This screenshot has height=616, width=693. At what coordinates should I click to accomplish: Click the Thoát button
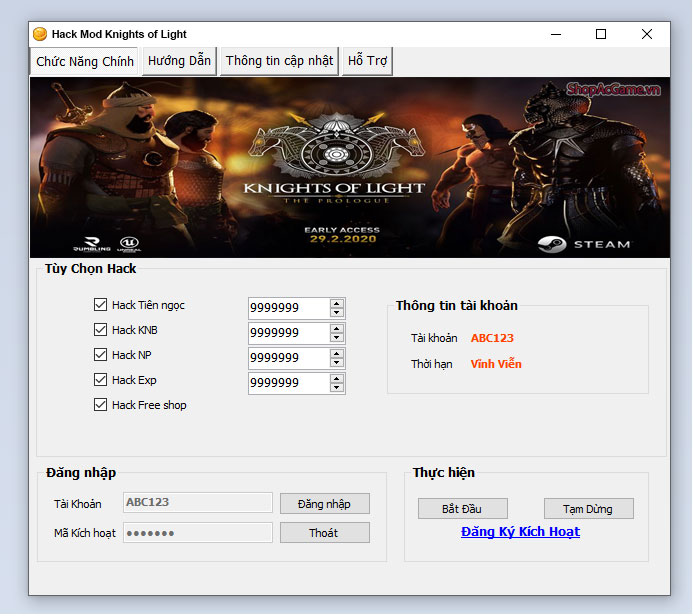(324, 533)
